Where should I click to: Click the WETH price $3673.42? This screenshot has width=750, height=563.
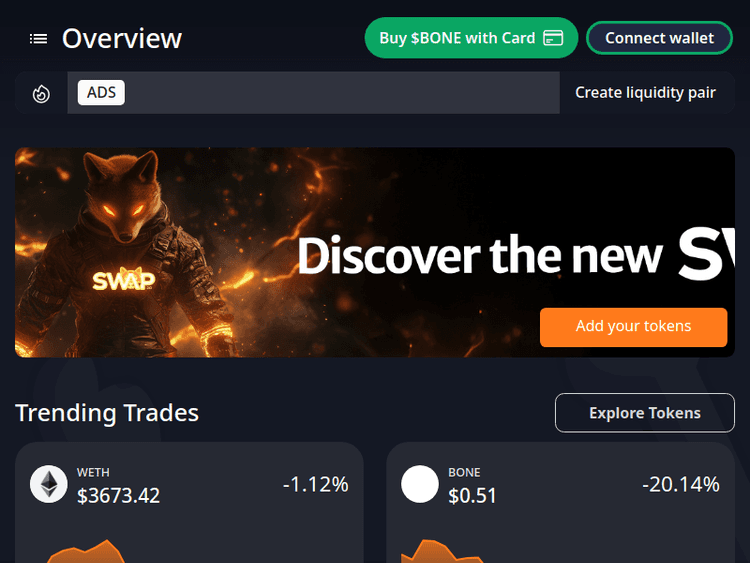click(119, 496)
